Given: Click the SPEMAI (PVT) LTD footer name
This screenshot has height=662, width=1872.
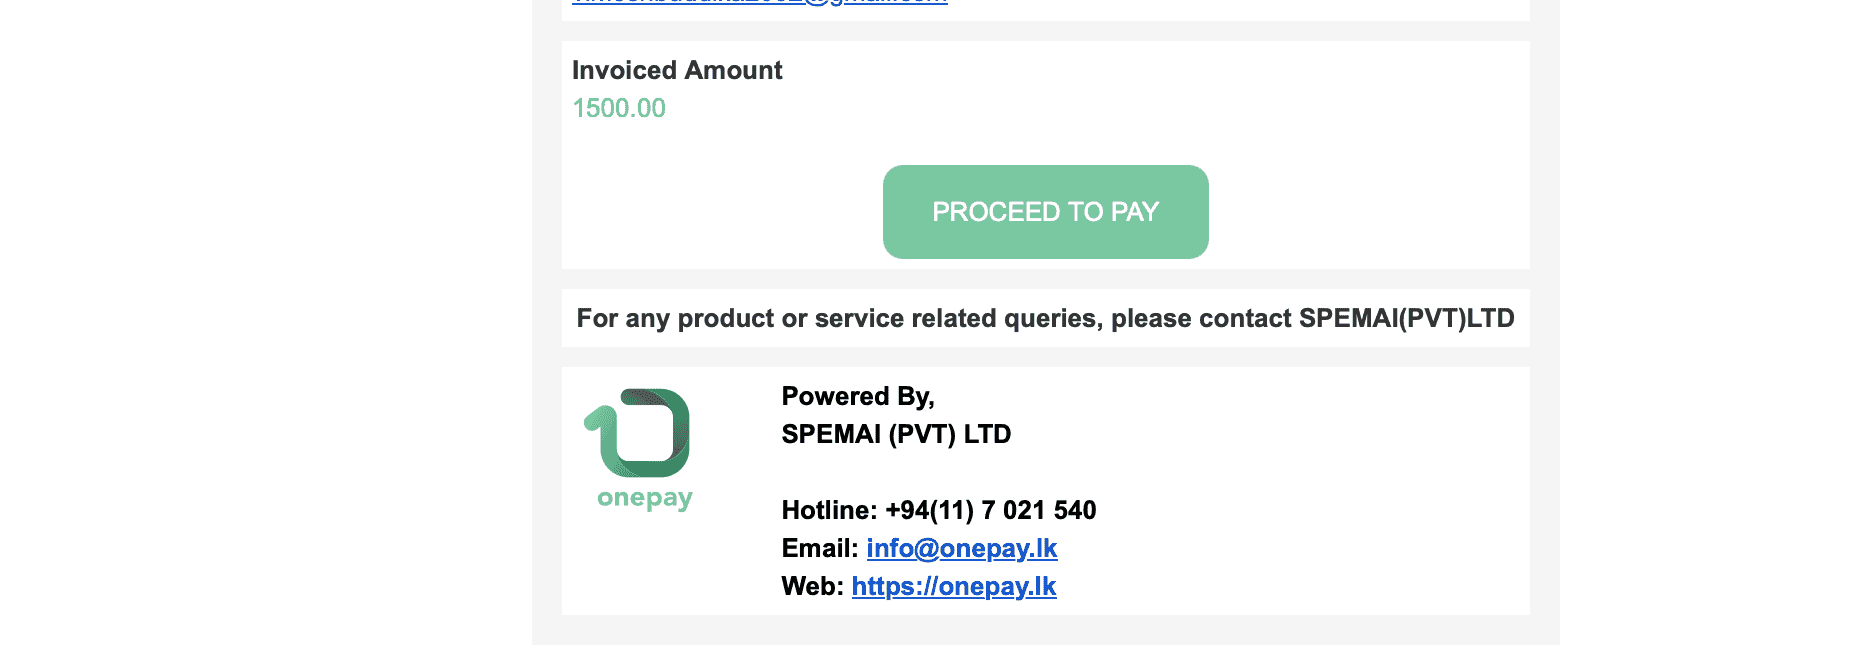Looking at the screenshot, I should pos(896,434).
